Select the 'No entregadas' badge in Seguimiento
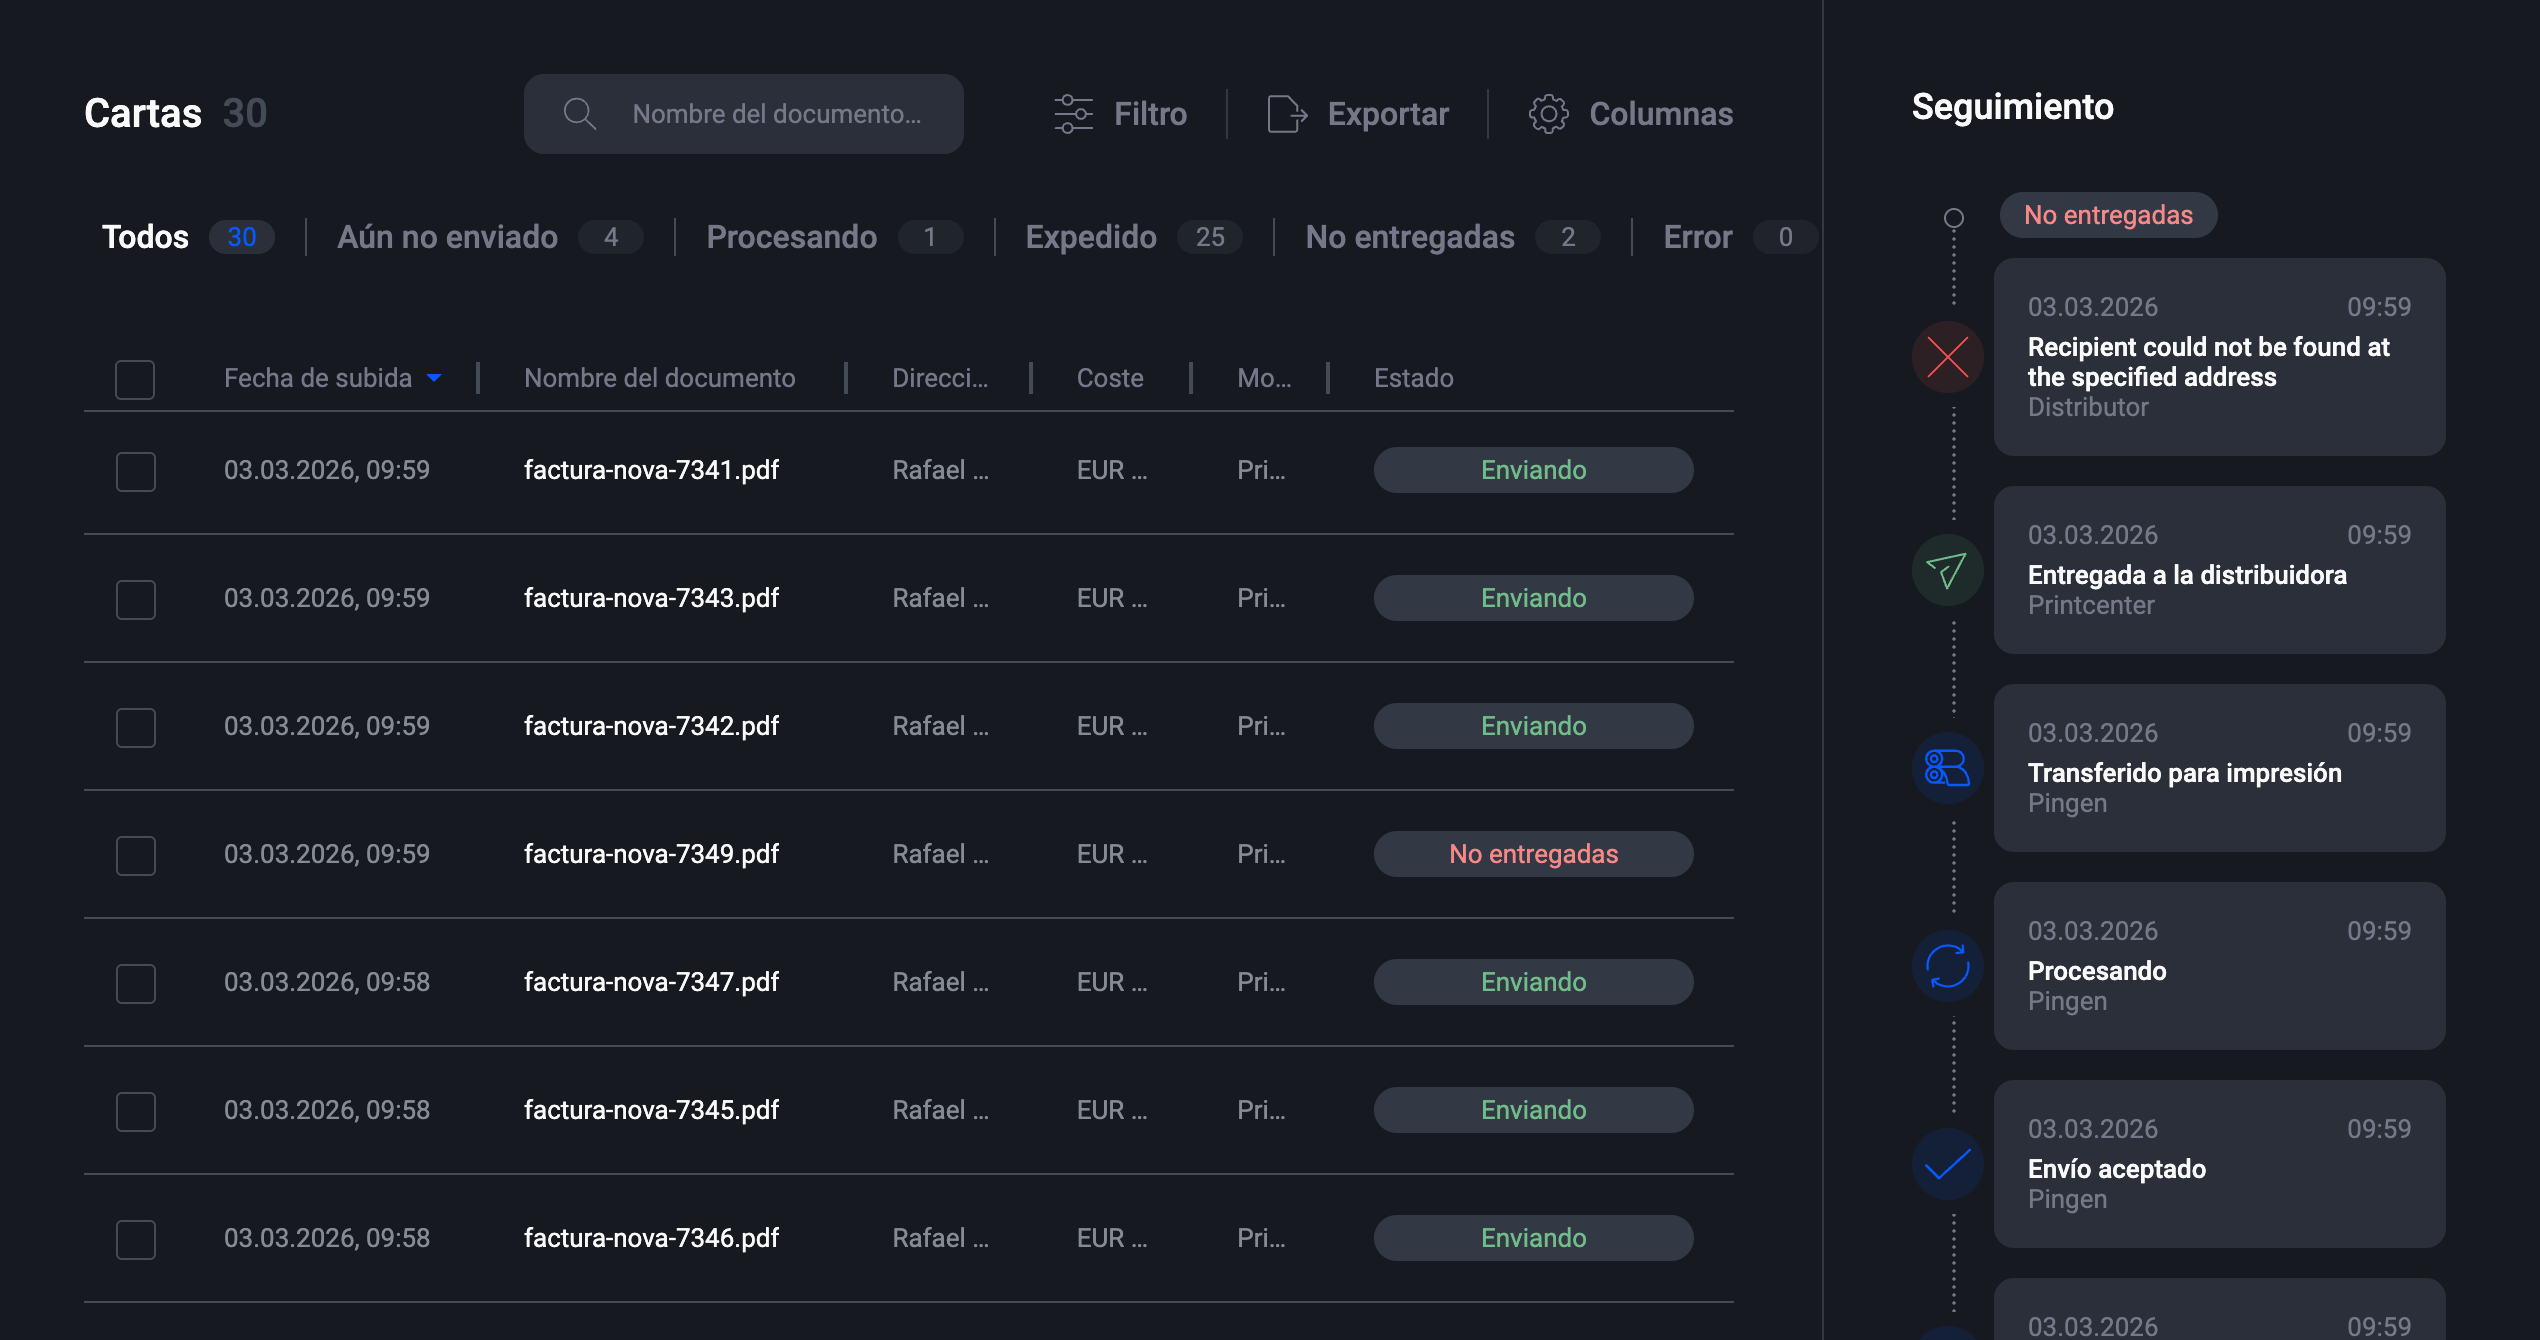Screen dimensions: 2540x1340 click(2107, 214)
